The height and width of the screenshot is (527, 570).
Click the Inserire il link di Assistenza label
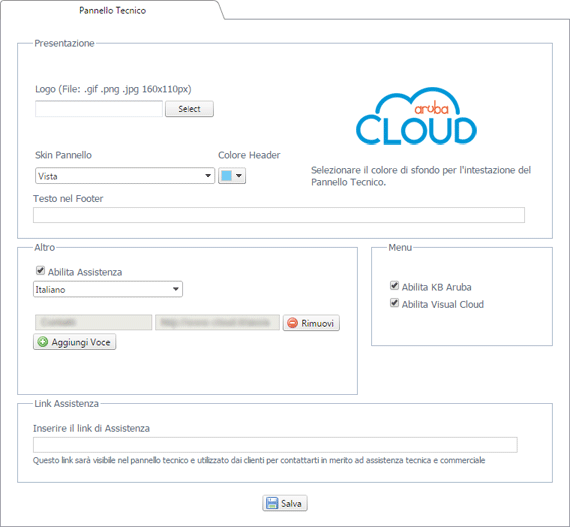click(x=91, y=429)
